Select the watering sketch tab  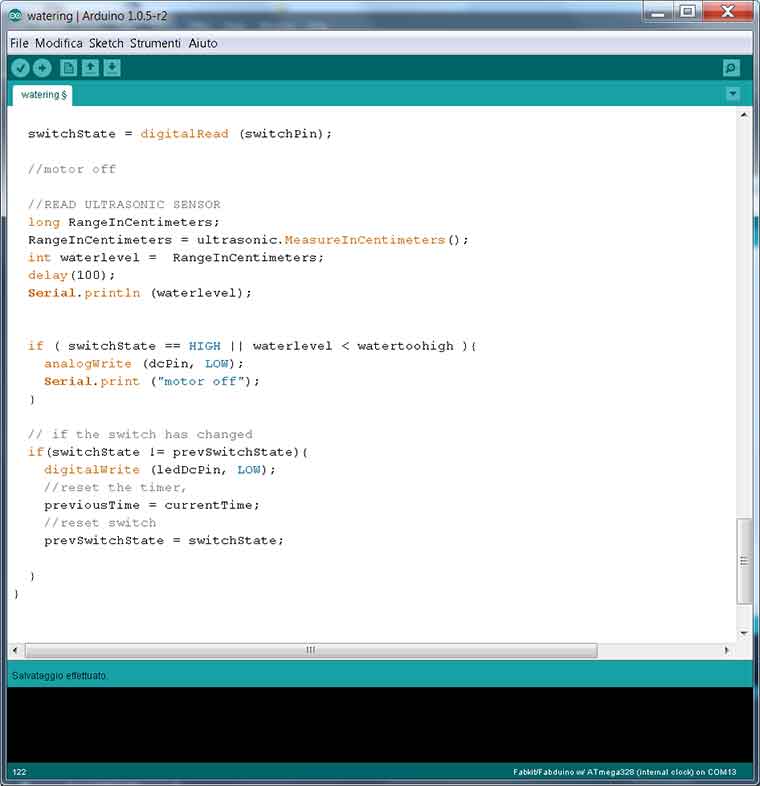pos(43,95)
